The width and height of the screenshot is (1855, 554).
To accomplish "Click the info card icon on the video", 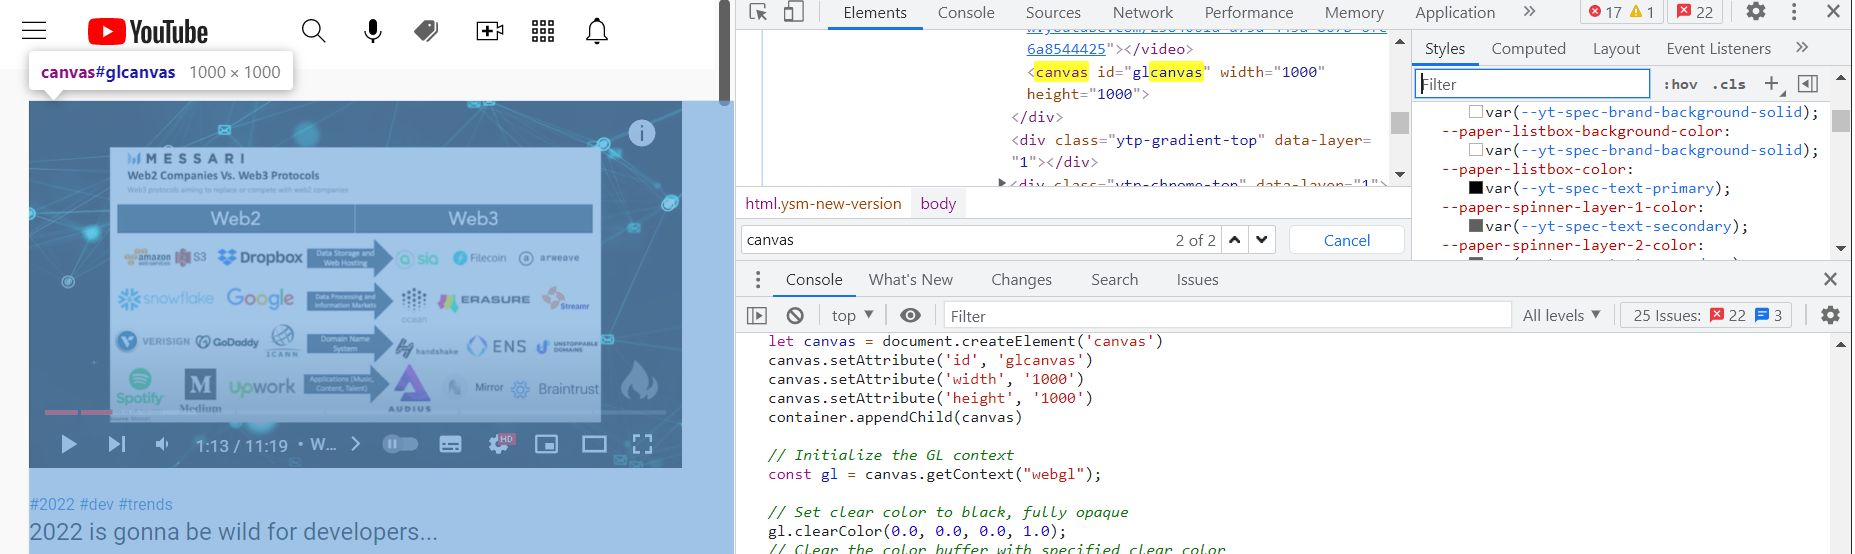I will [642, 133].
